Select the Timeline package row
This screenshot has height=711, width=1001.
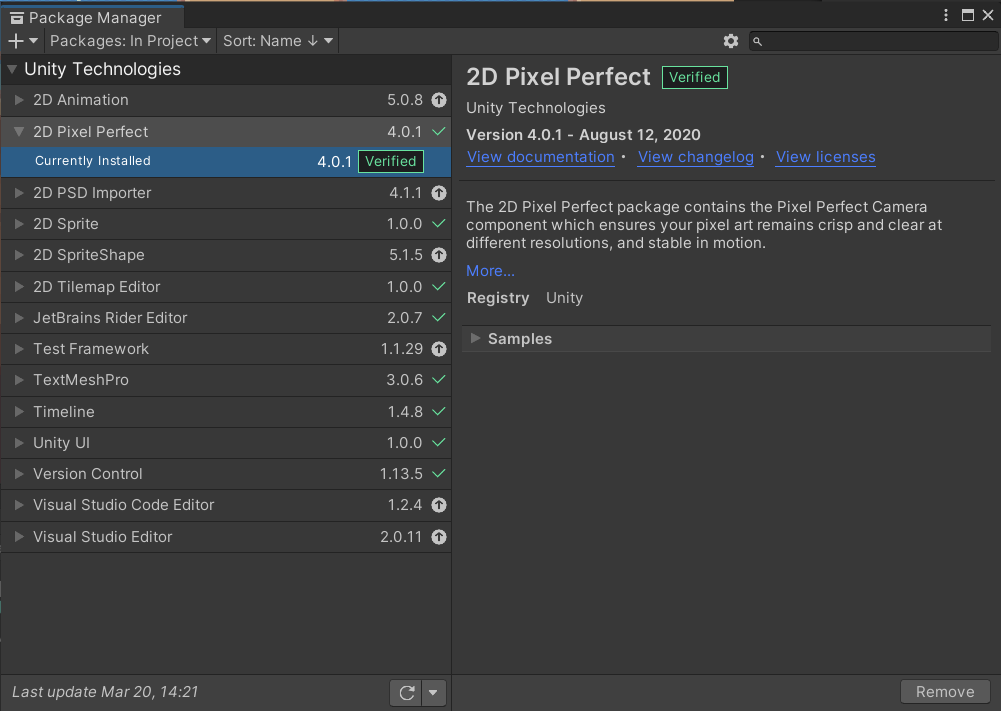225,412
